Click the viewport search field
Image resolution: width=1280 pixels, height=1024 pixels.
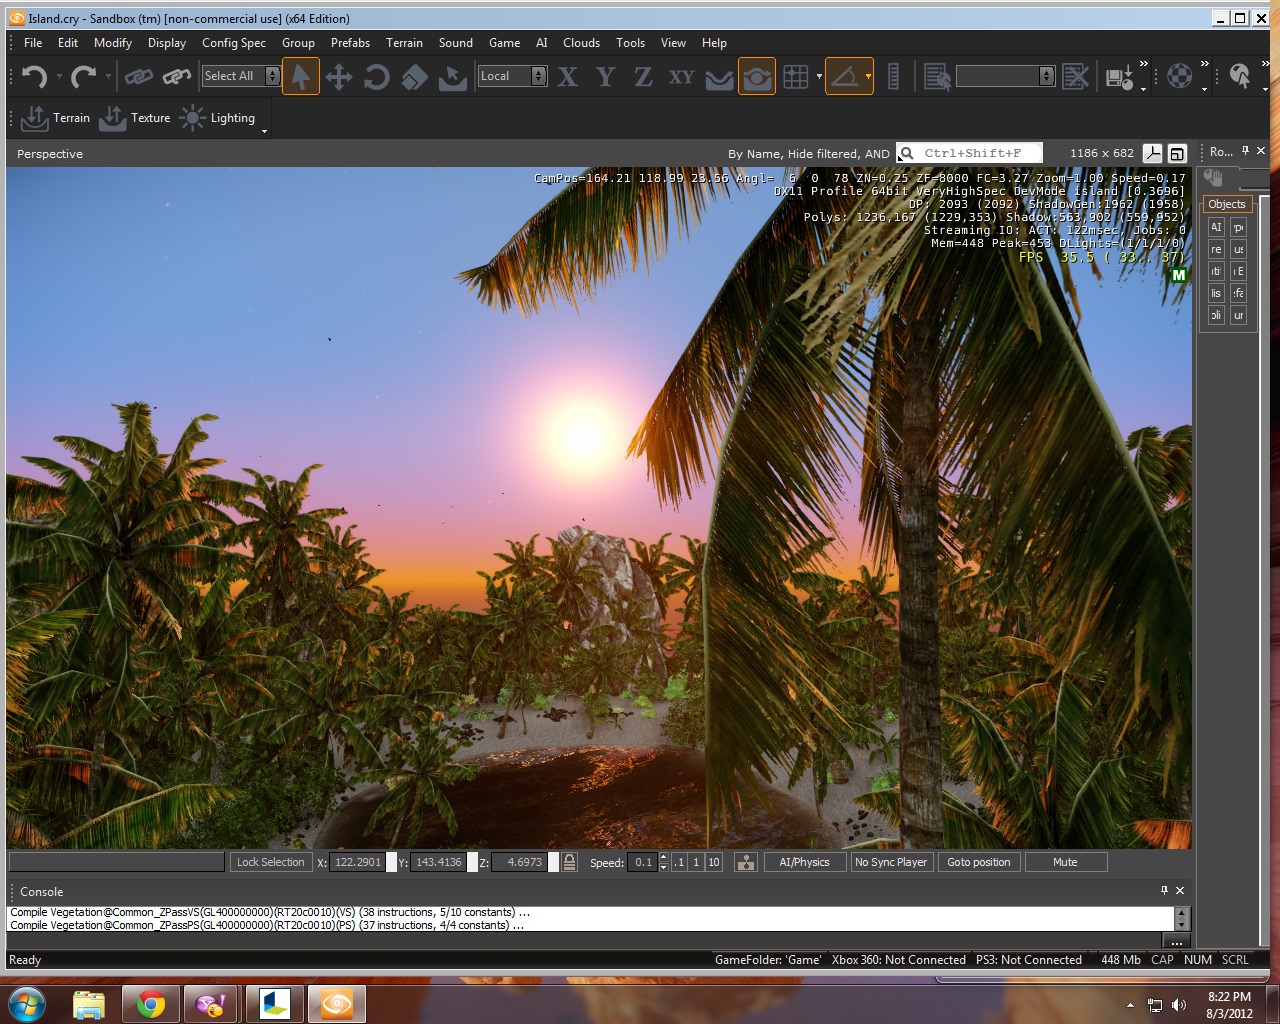point(969,153)
